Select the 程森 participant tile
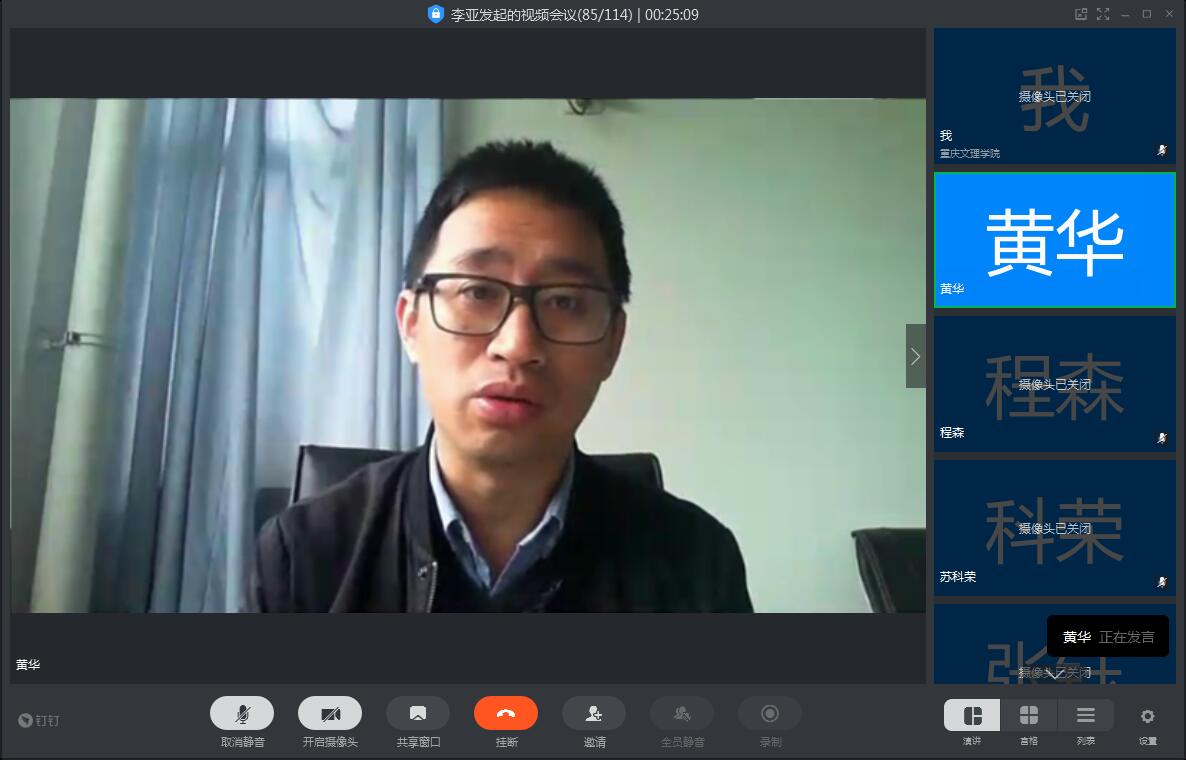 pos(1055,384)
